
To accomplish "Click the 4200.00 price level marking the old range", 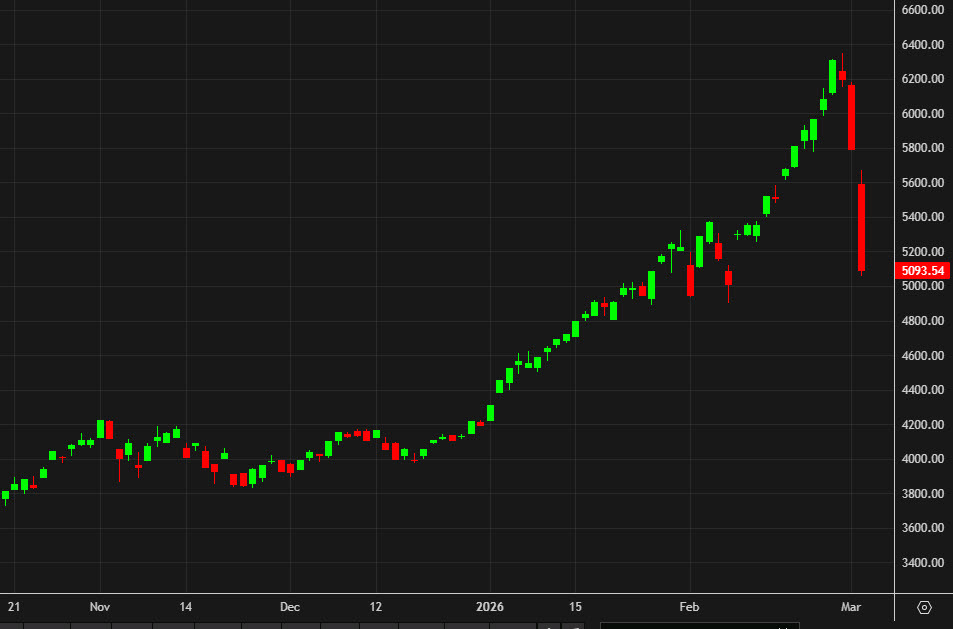I will click(x=921, y=424).
